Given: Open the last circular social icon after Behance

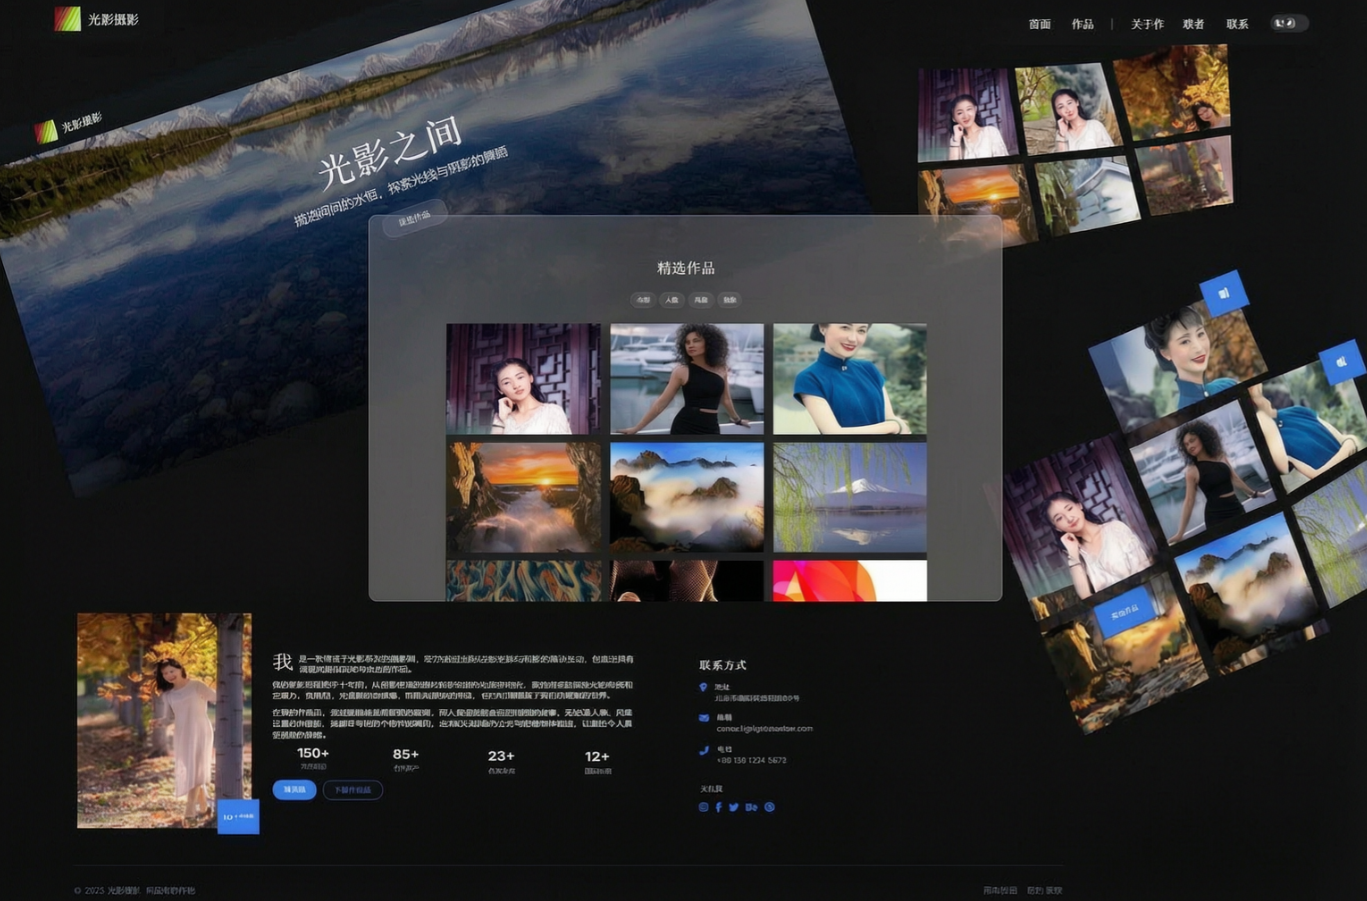Looking at the screenshot, I should pos(769,807).
